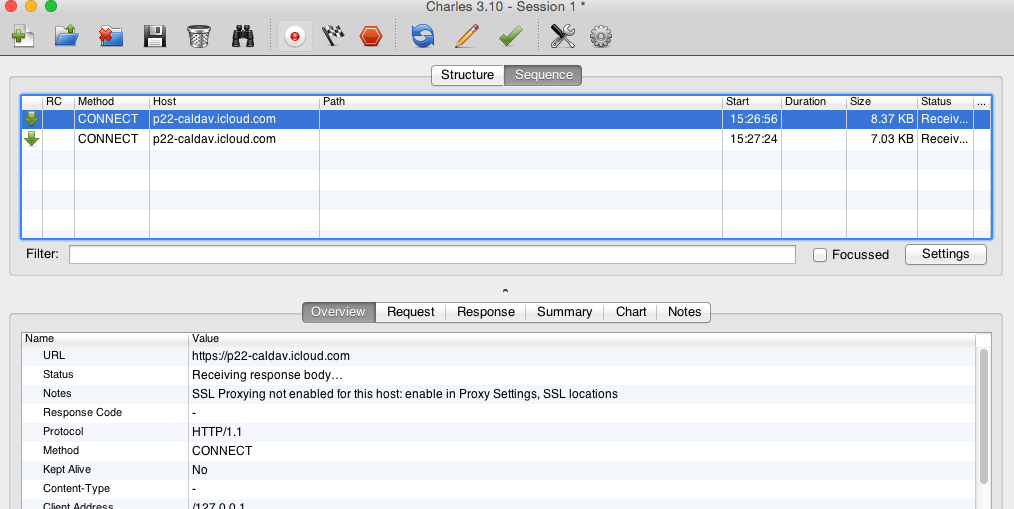
Task: Sort by Start column header
Action: pyautogui.click(x=752, y=102)
